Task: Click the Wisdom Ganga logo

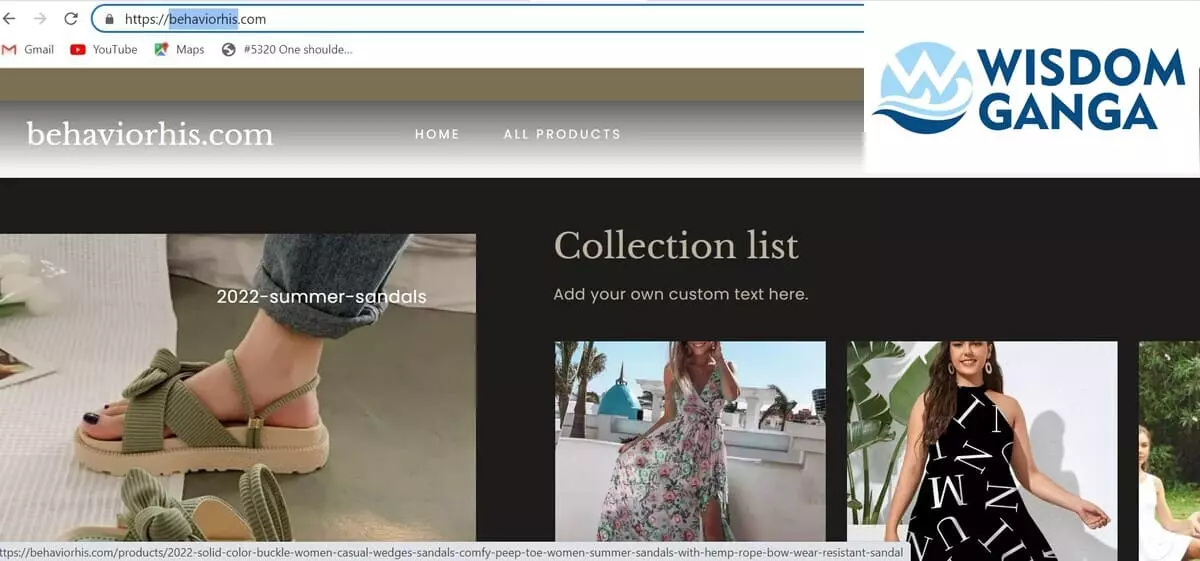Action: point(1030,89)
